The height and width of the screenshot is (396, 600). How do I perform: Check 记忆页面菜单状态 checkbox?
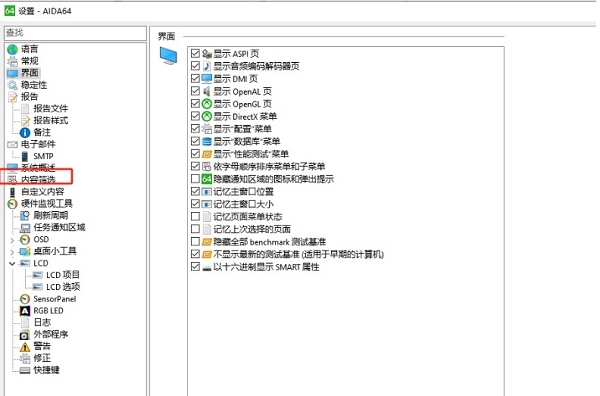click(x=195, y=217)
